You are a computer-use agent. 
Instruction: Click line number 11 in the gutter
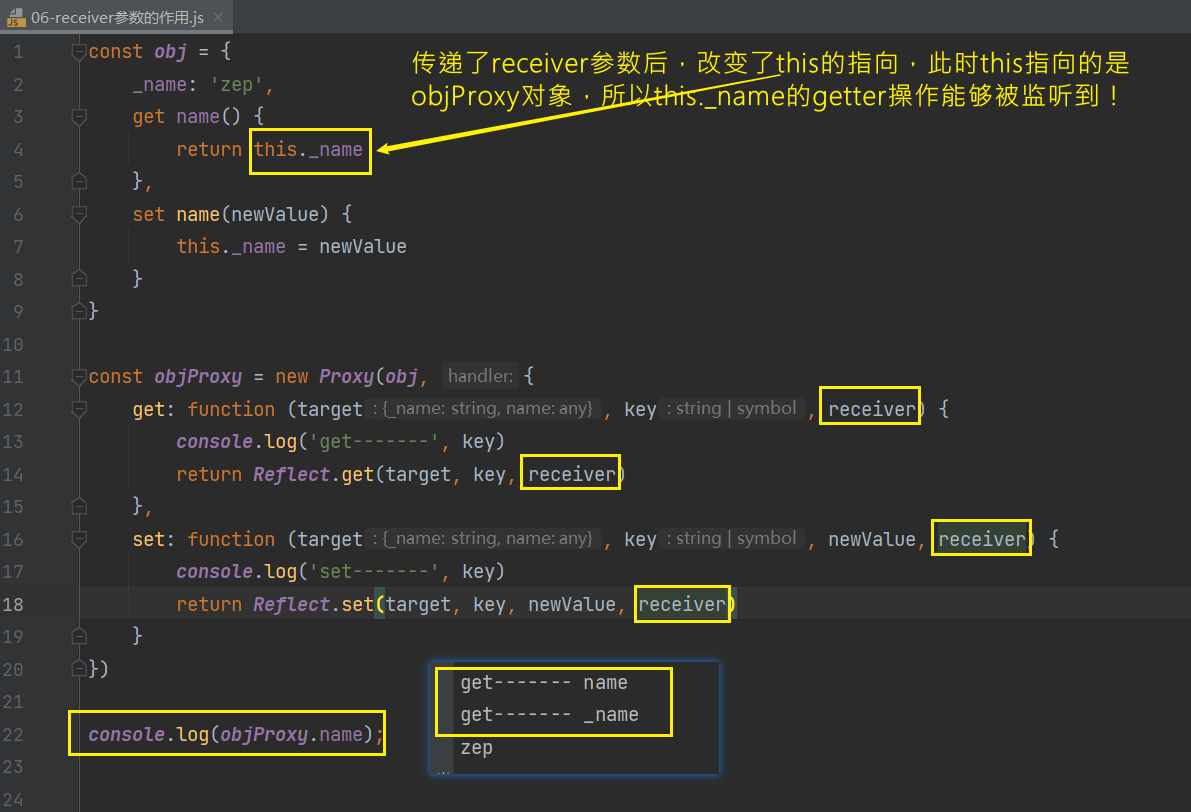pos(13,377)
